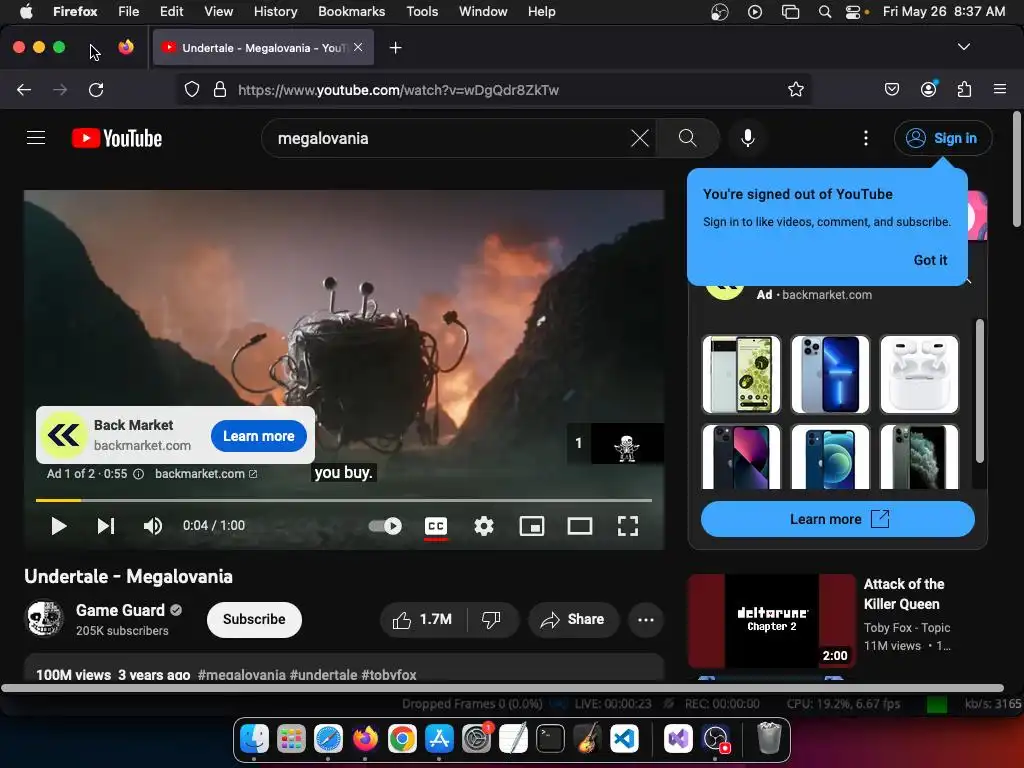Viewport: 1024px width, 768px height.
Task: Open Firefox application hamburger menu
Action: click(999, 89)
